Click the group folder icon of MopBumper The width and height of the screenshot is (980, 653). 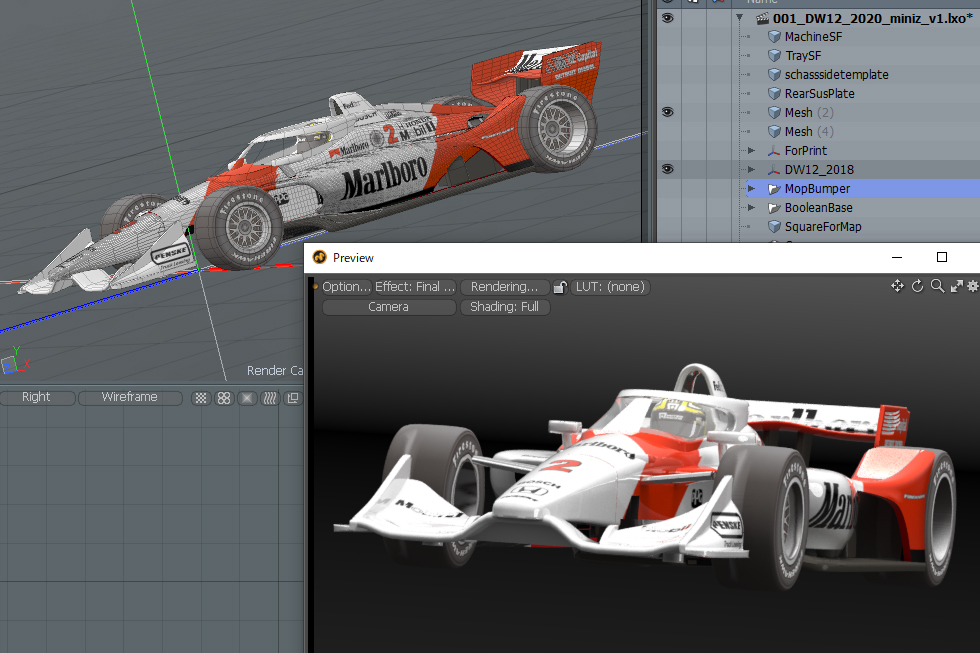click(774, 189)
